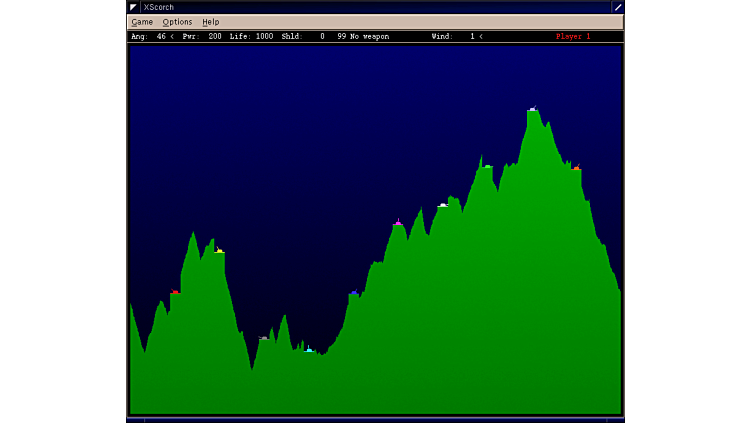Click the red Player 1 label
This screenshot has width=752, height=423.
tap(573, 37)
